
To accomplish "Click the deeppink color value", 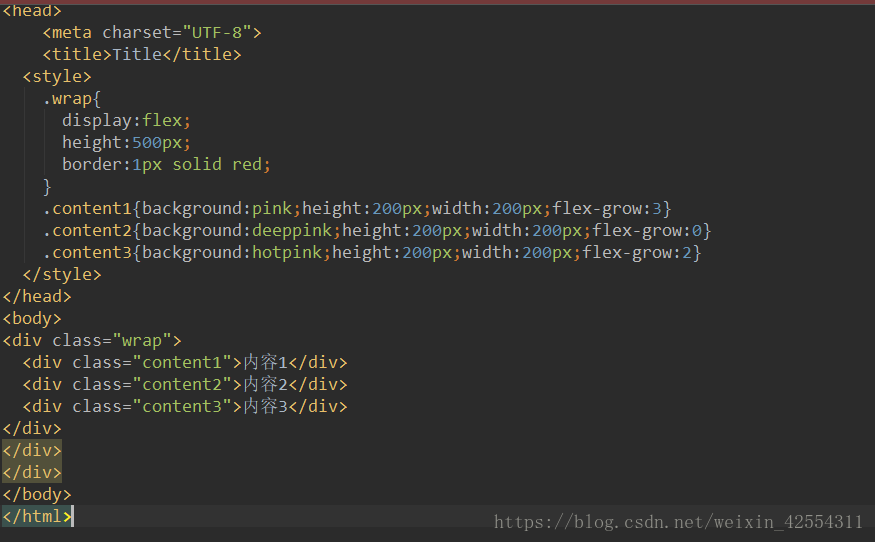I will pos(292,231).
